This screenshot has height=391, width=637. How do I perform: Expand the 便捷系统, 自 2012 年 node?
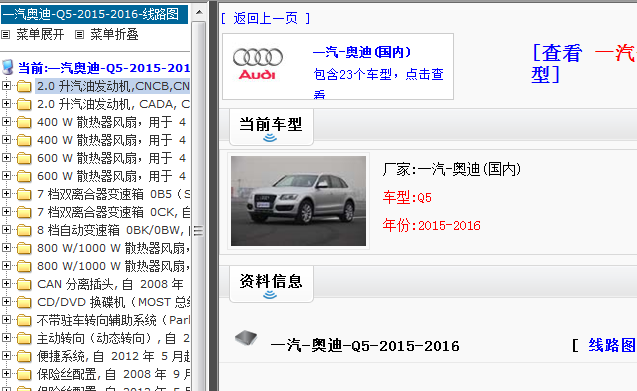(6, 355)
